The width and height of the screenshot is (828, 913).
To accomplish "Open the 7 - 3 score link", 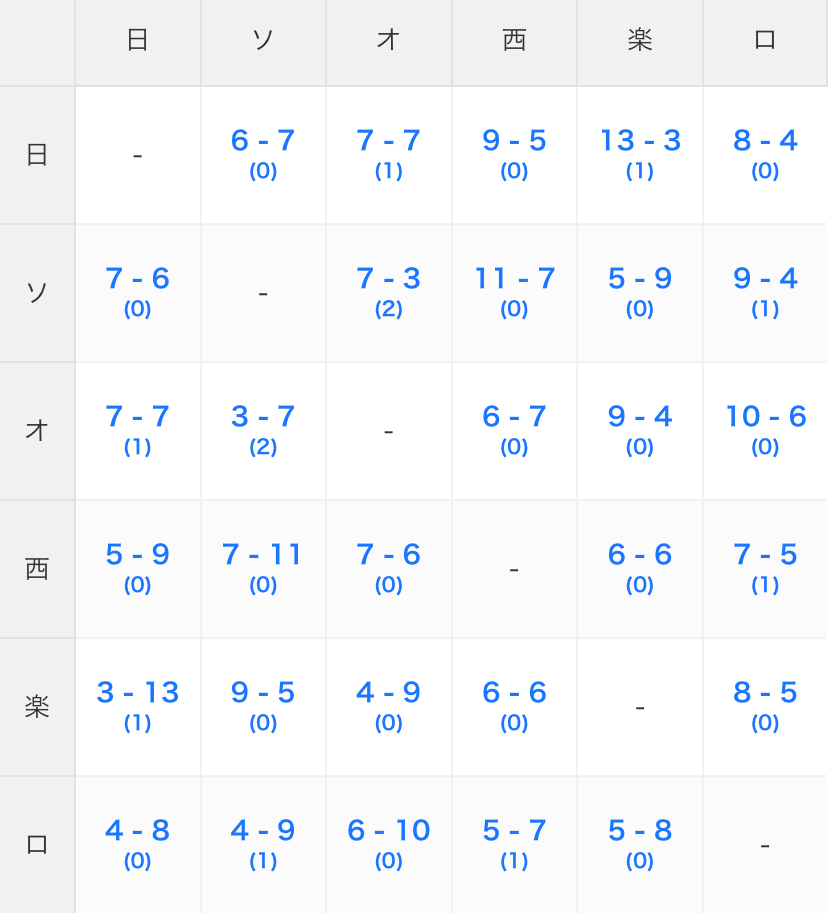I will click(x=388, y=279).
